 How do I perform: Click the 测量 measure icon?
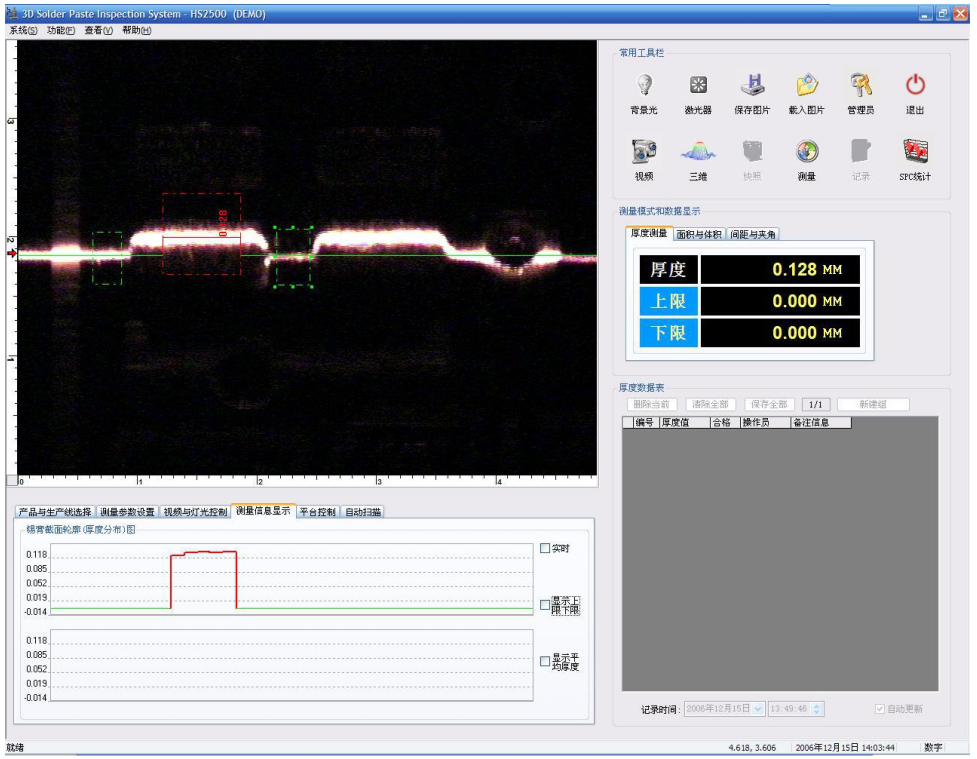coord(807,152)
